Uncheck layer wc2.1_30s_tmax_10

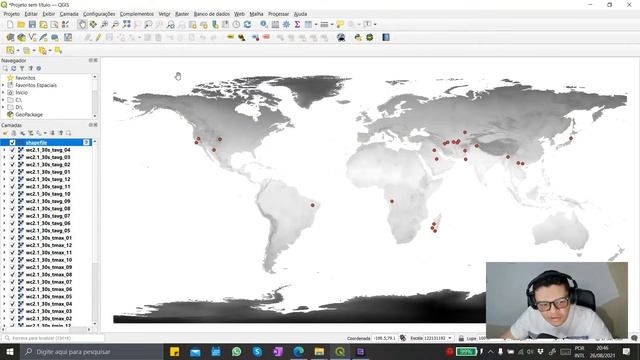[x=13, y=260]
